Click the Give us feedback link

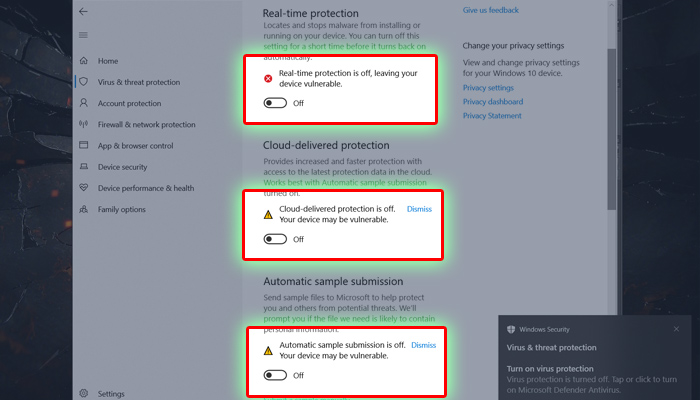[x=491, y=10]
